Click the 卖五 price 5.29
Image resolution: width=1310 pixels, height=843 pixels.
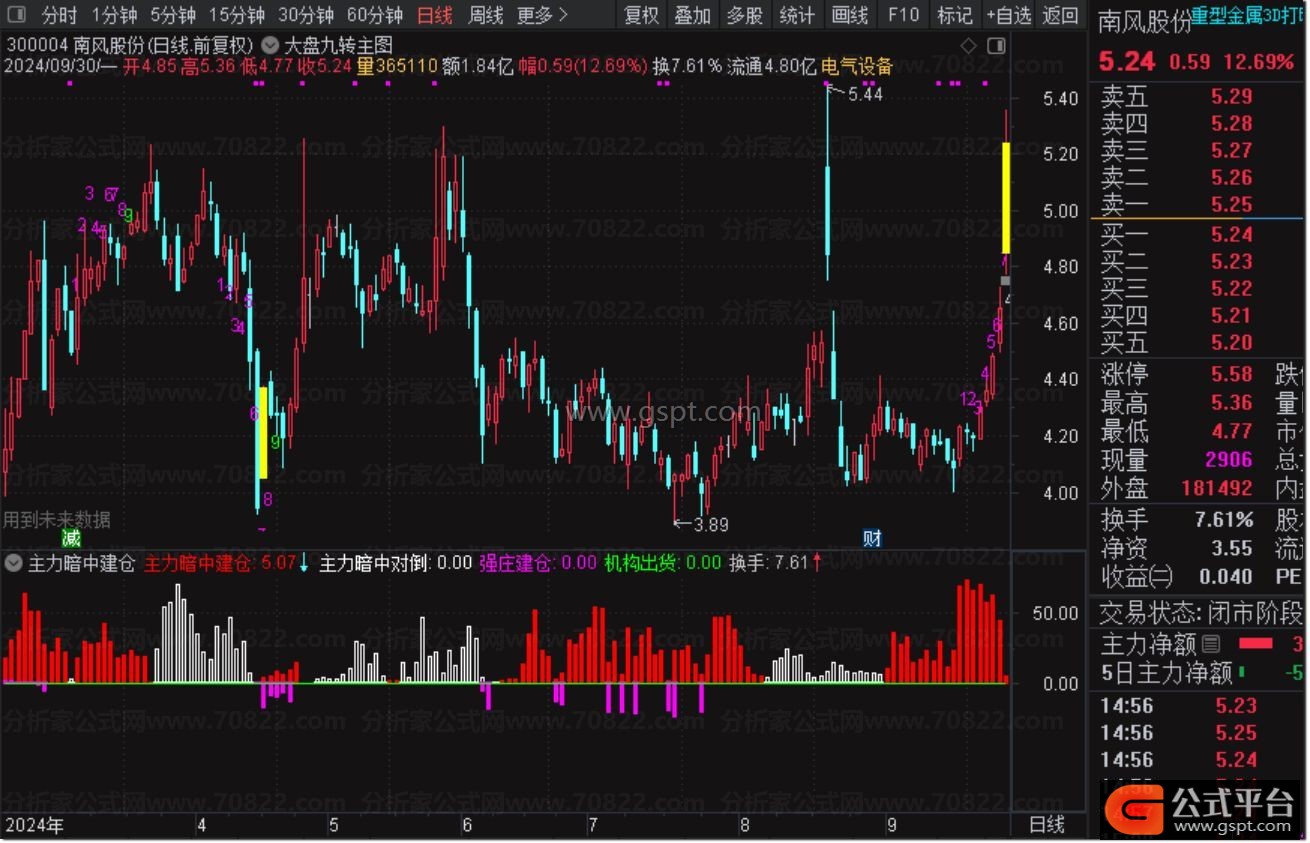pyautogui.click(x=1231, y=97)
